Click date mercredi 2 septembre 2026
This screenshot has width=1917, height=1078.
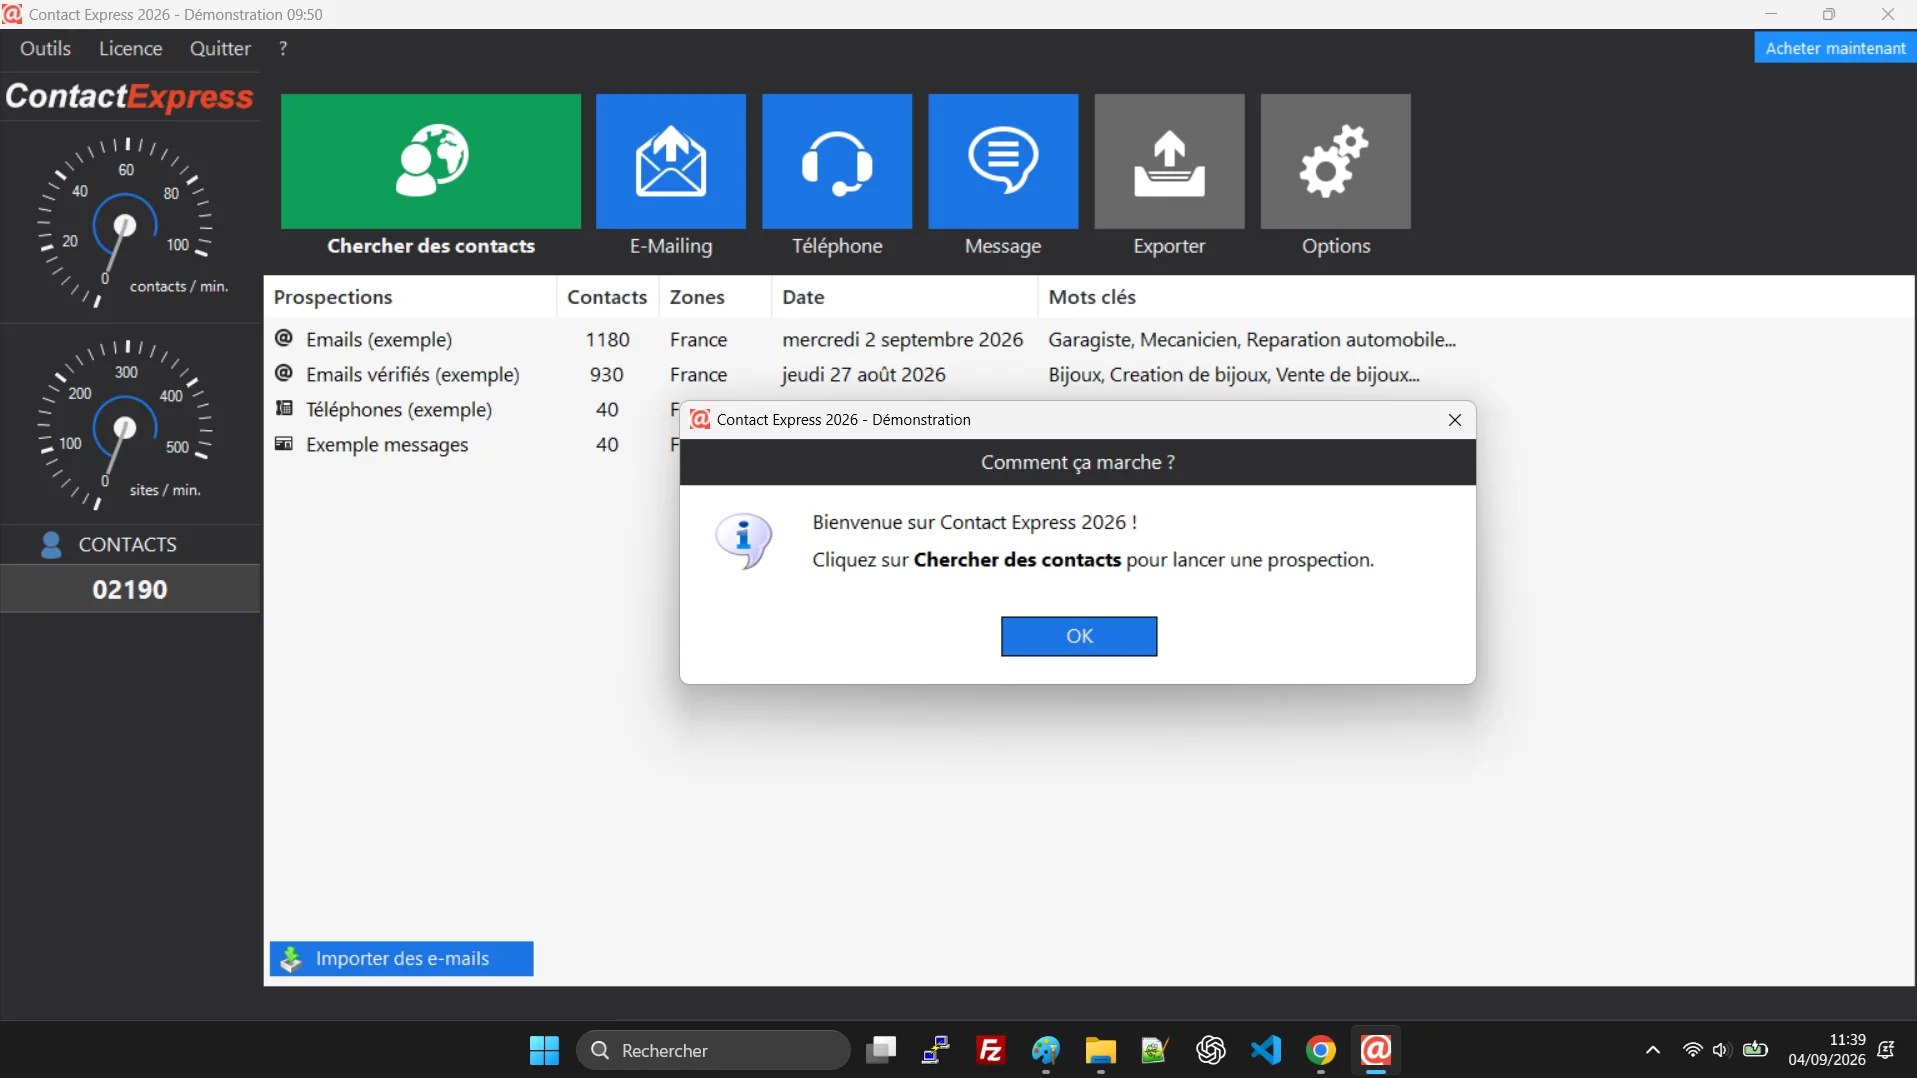pyautogui.click(x=902, y=340)
